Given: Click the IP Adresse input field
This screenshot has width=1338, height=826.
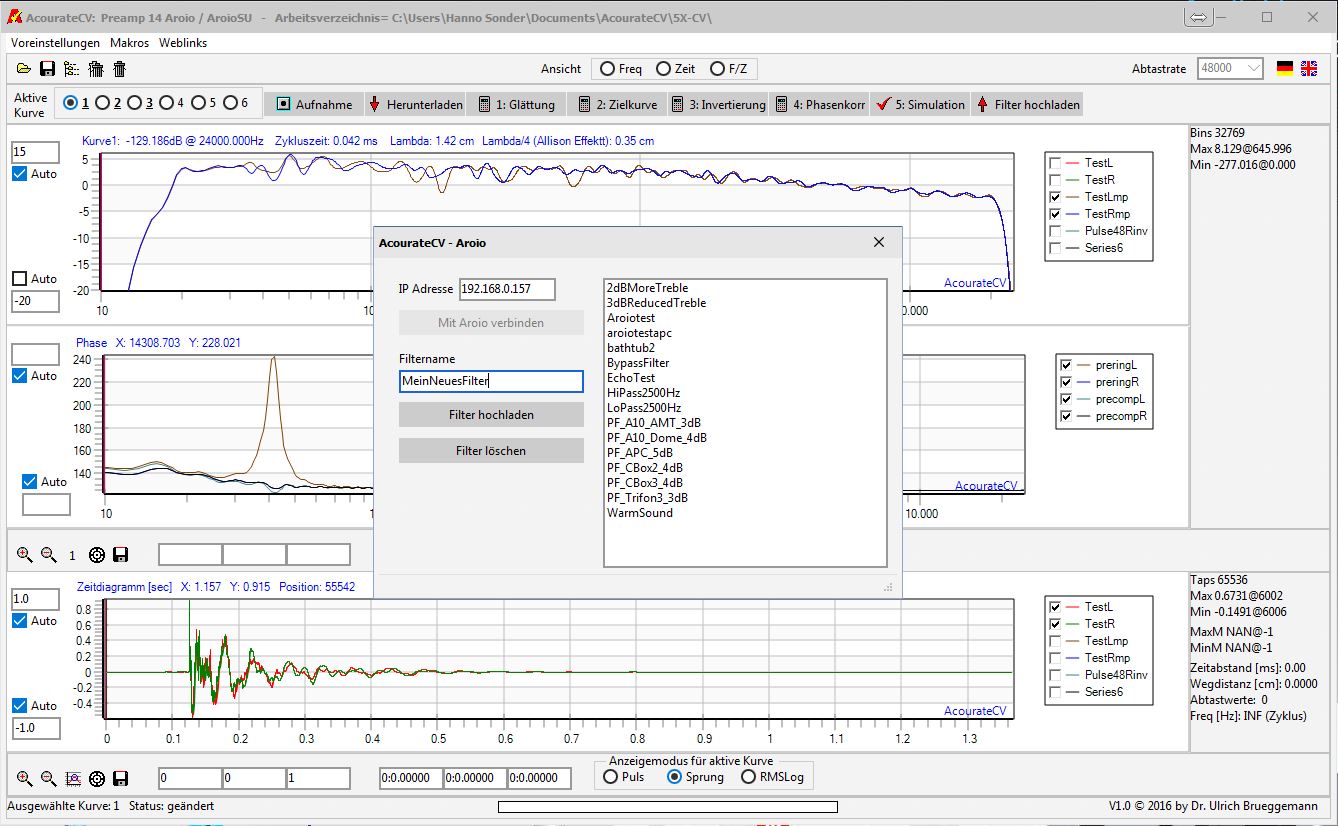Looking at the screenshot, I should (507, 289).
